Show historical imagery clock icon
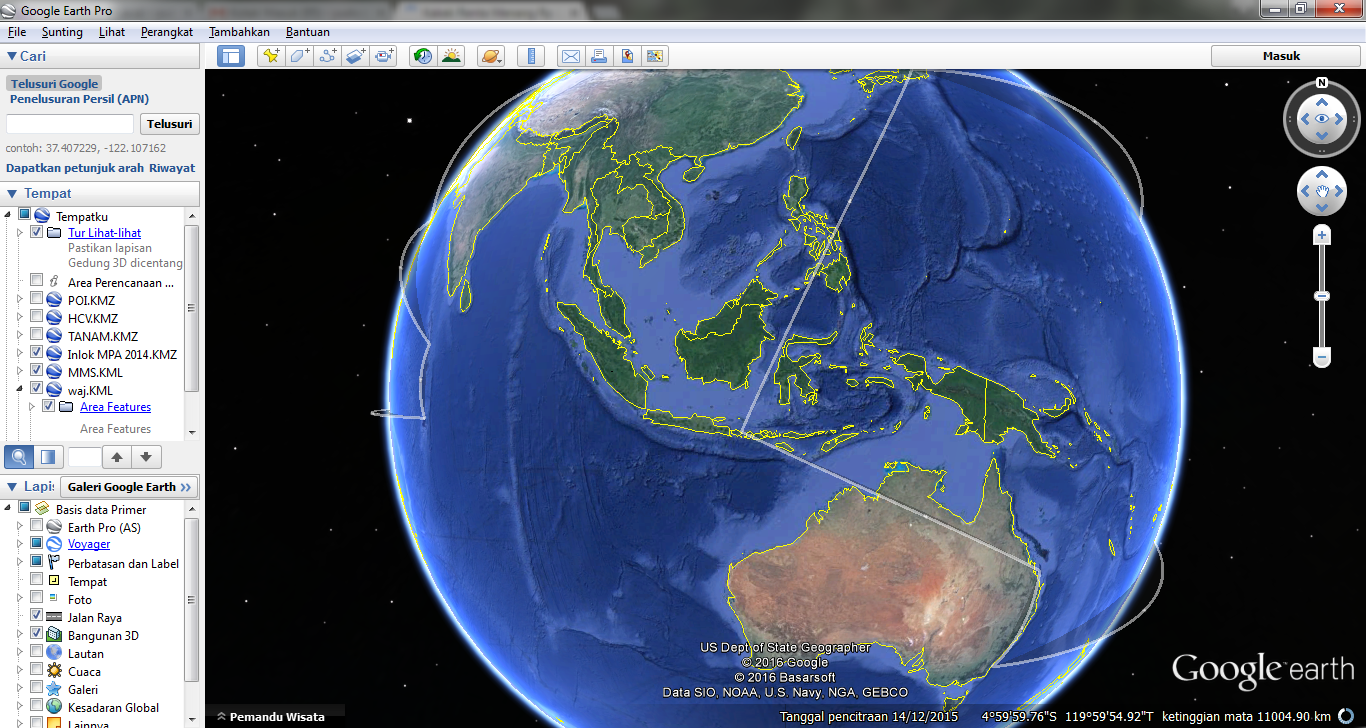This screenshot has width=1366, height=728. [423, 56]
